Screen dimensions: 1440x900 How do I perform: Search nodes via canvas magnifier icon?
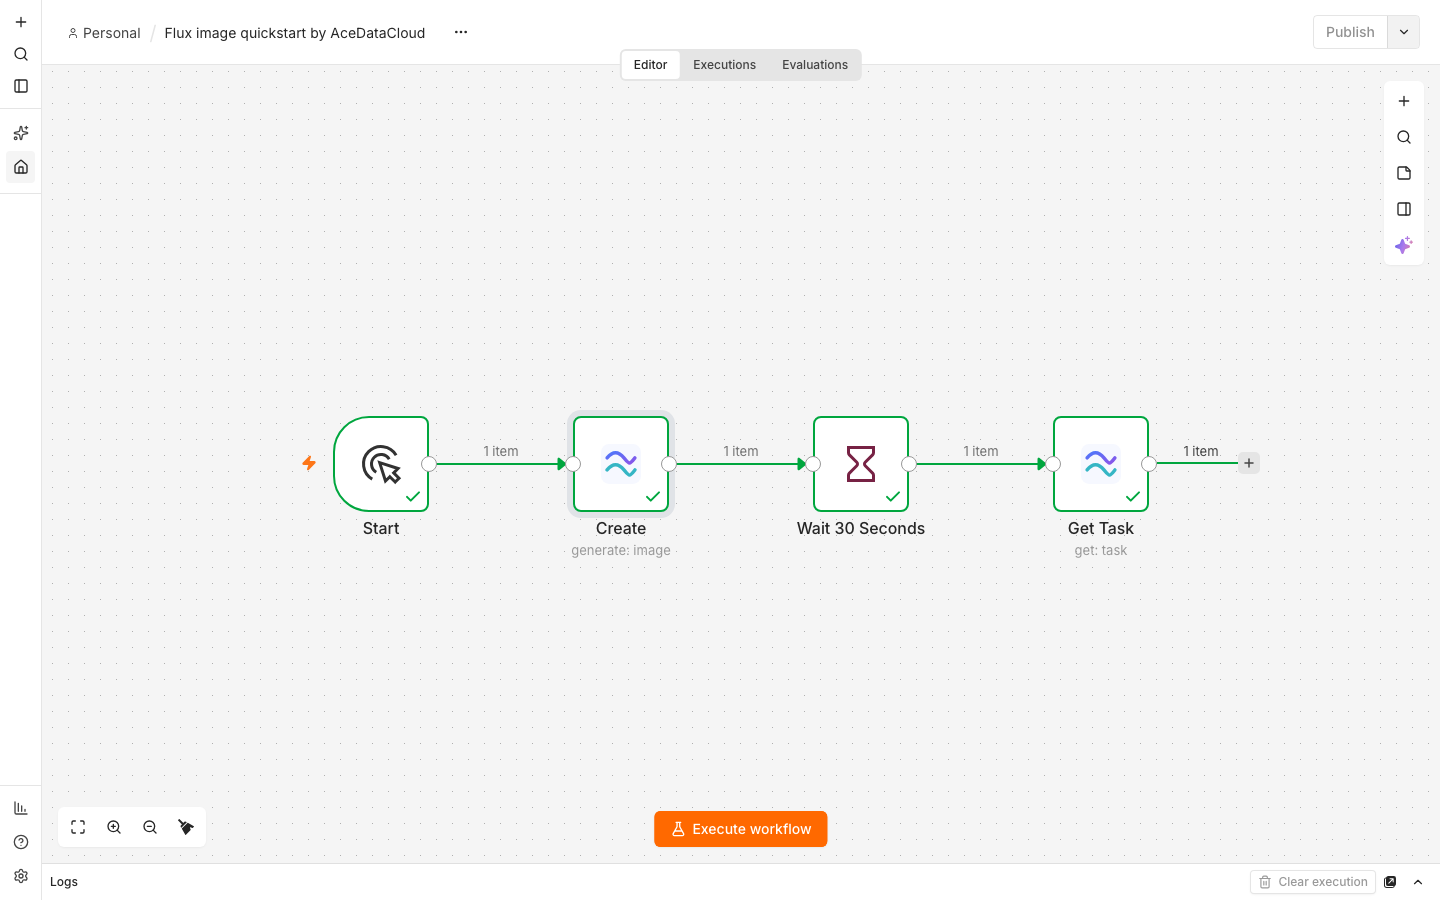click(x=1404, y=137)
